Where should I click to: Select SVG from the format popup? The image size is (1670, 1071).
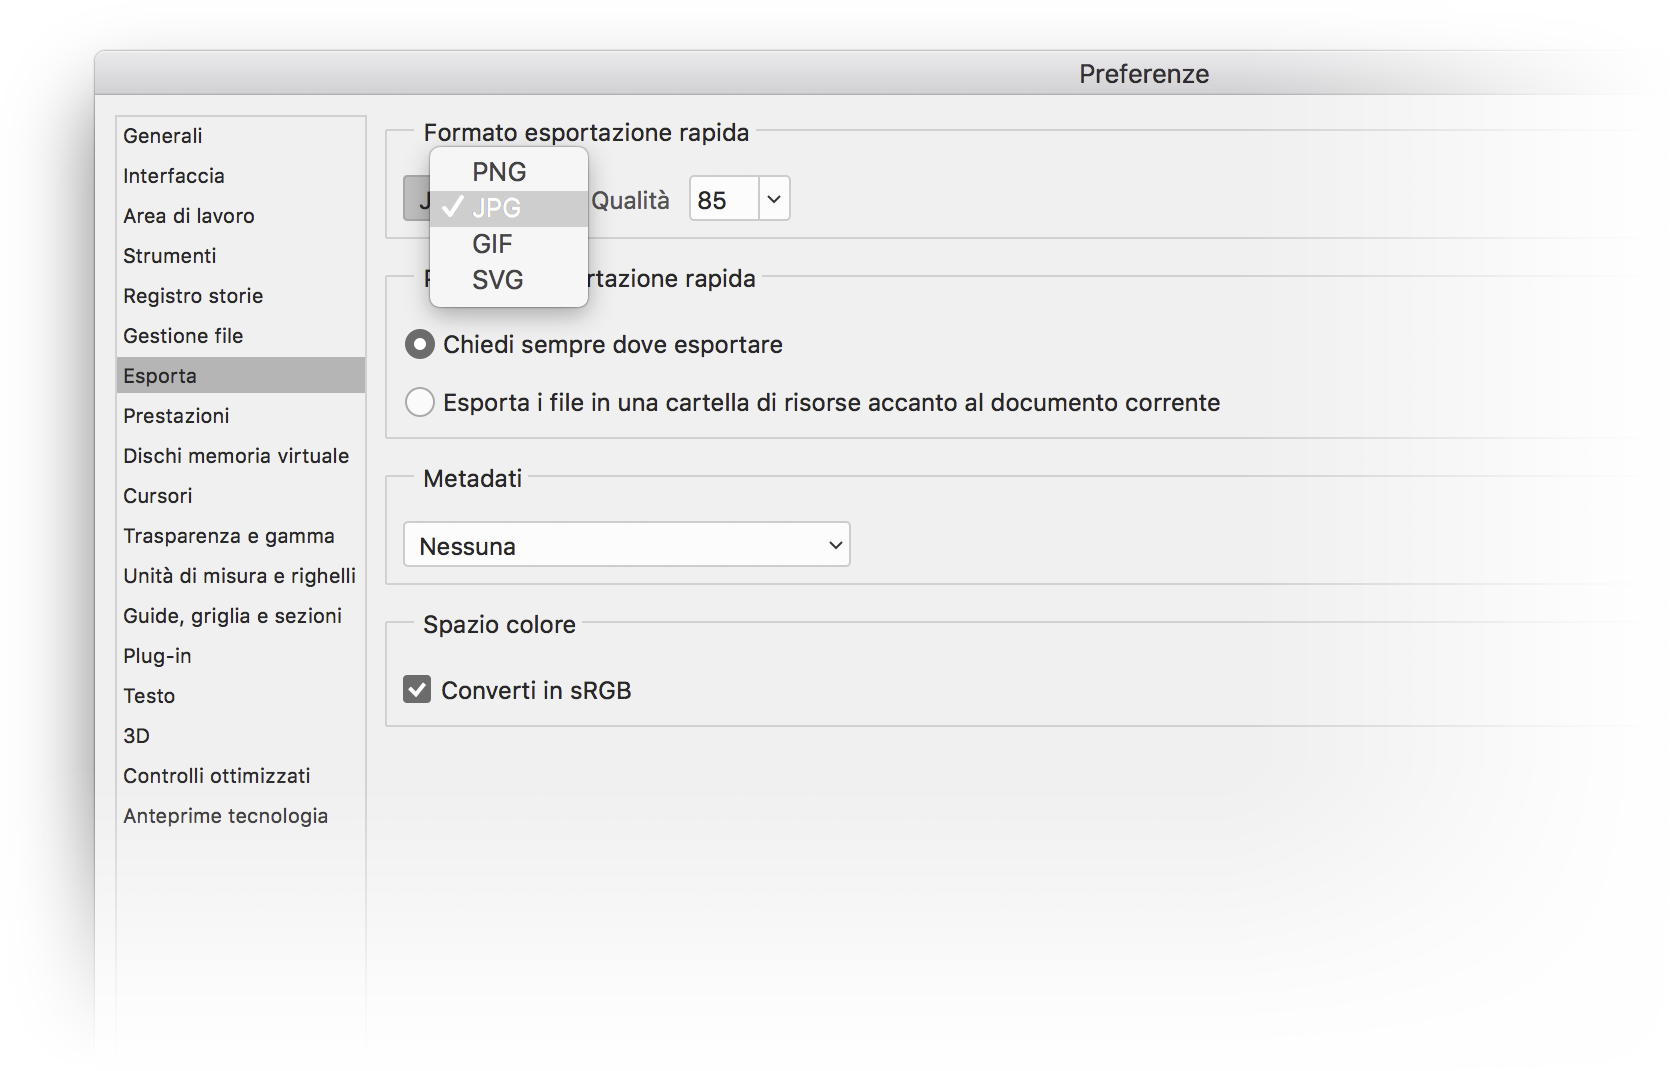tap(497, 280)
